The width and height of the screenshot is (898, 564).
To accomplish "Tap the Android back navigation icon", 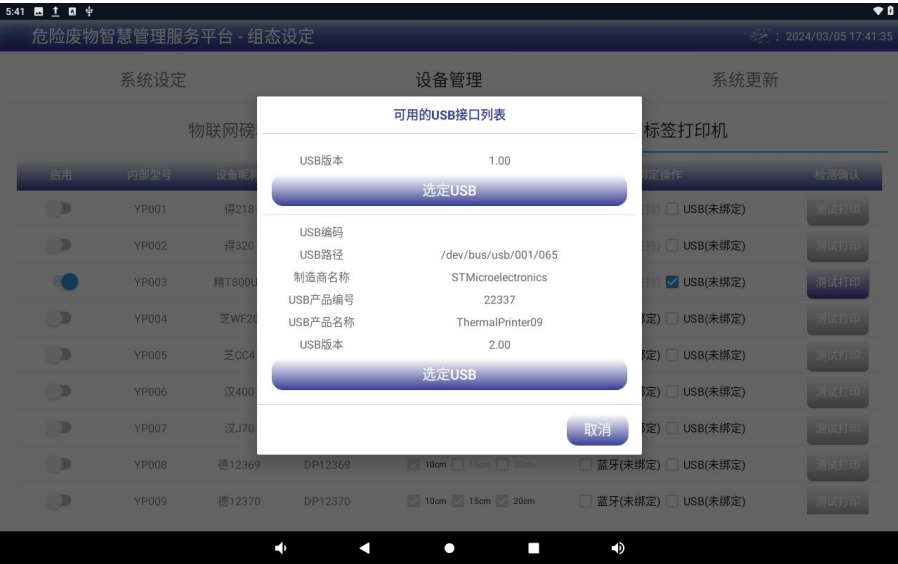I will (364, 548).
